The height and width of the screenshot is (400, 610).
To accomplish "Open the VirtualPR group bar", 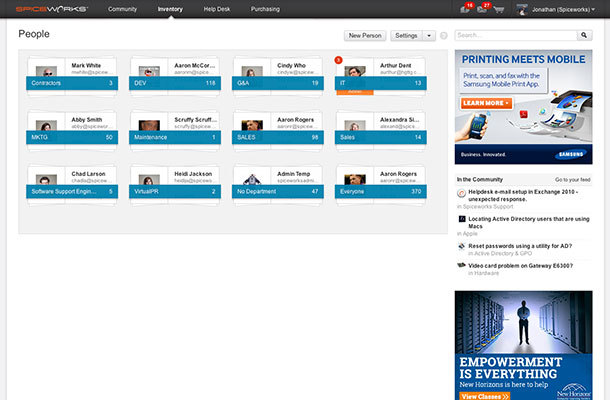I will pyautogui.click(x=175, y=191).
